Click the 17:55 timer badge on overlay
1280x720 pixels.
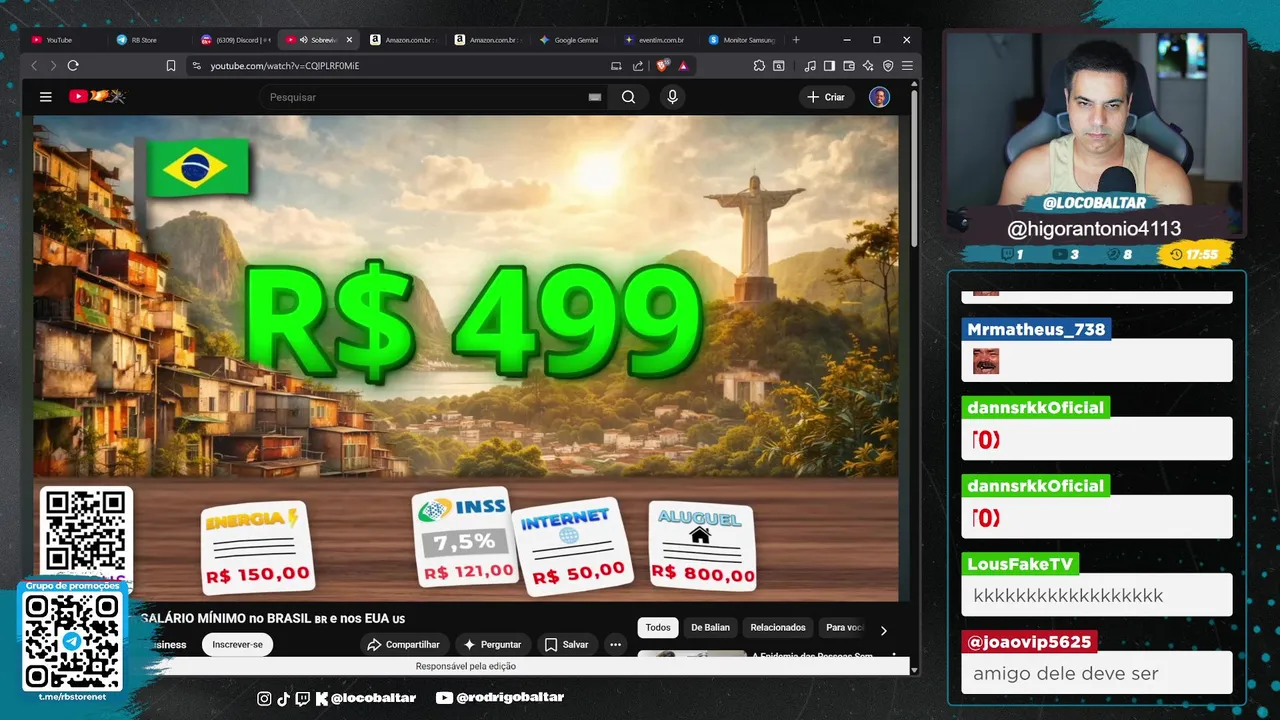tap(1194, 254)
